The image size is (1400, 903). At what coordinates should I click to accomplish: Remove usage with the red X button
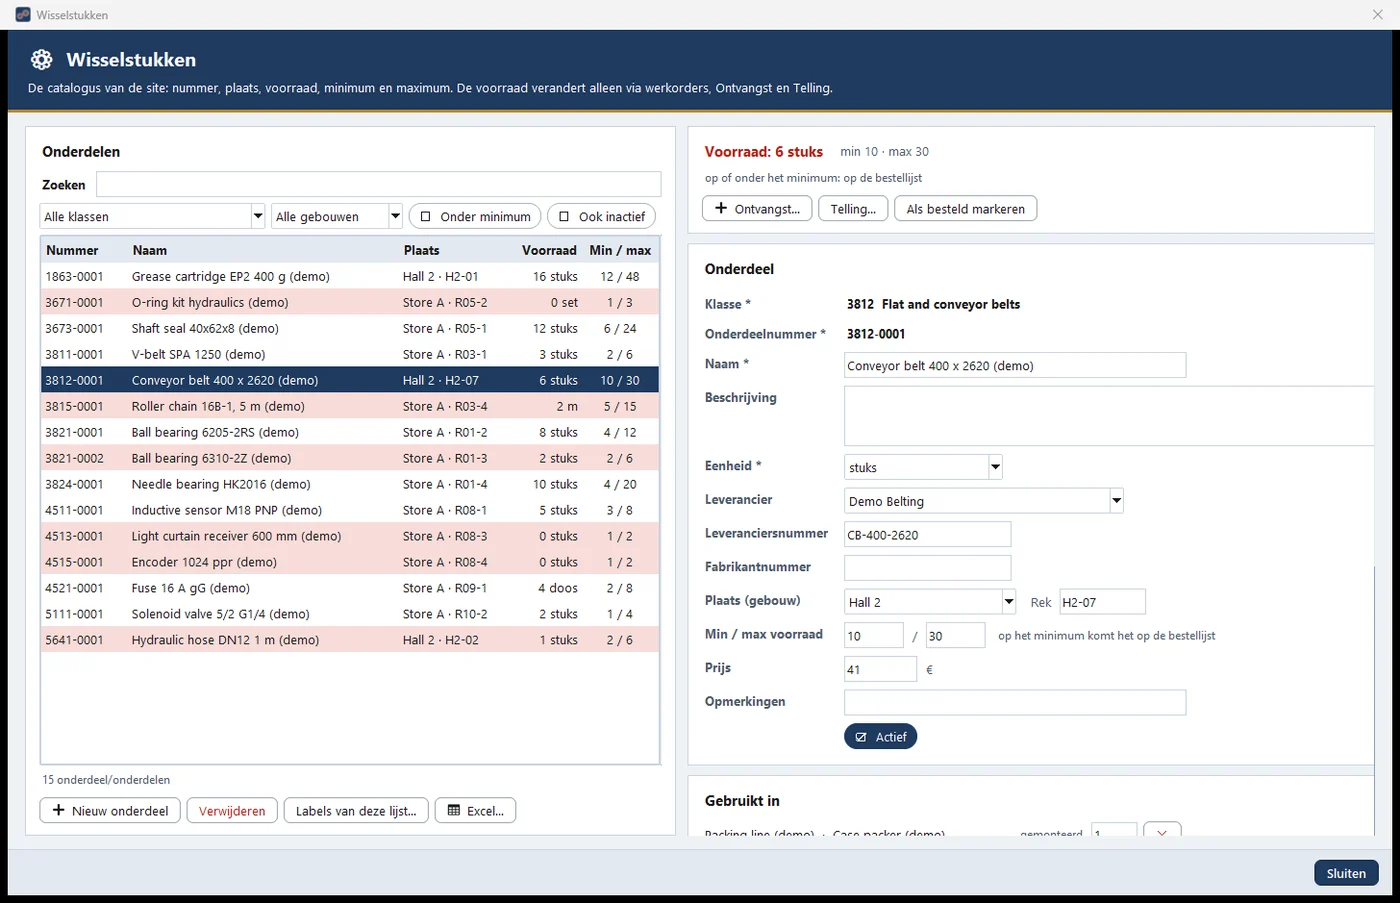(1162, 831)
